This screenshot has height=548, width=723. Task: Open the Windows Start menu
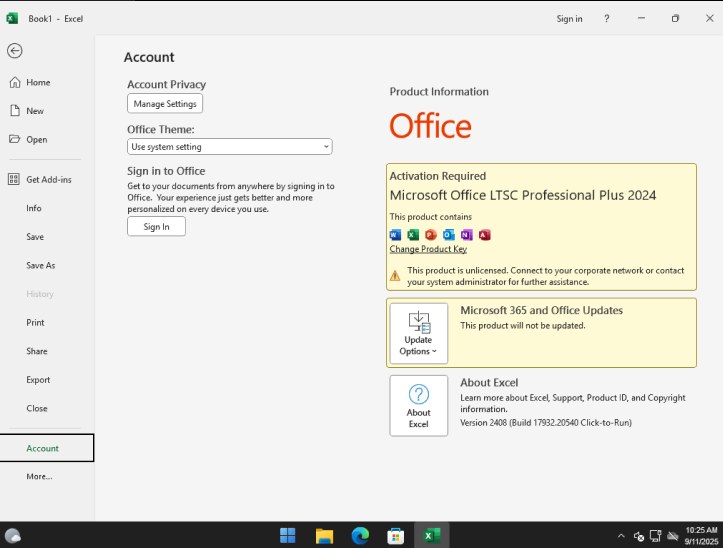click(288, 536)
